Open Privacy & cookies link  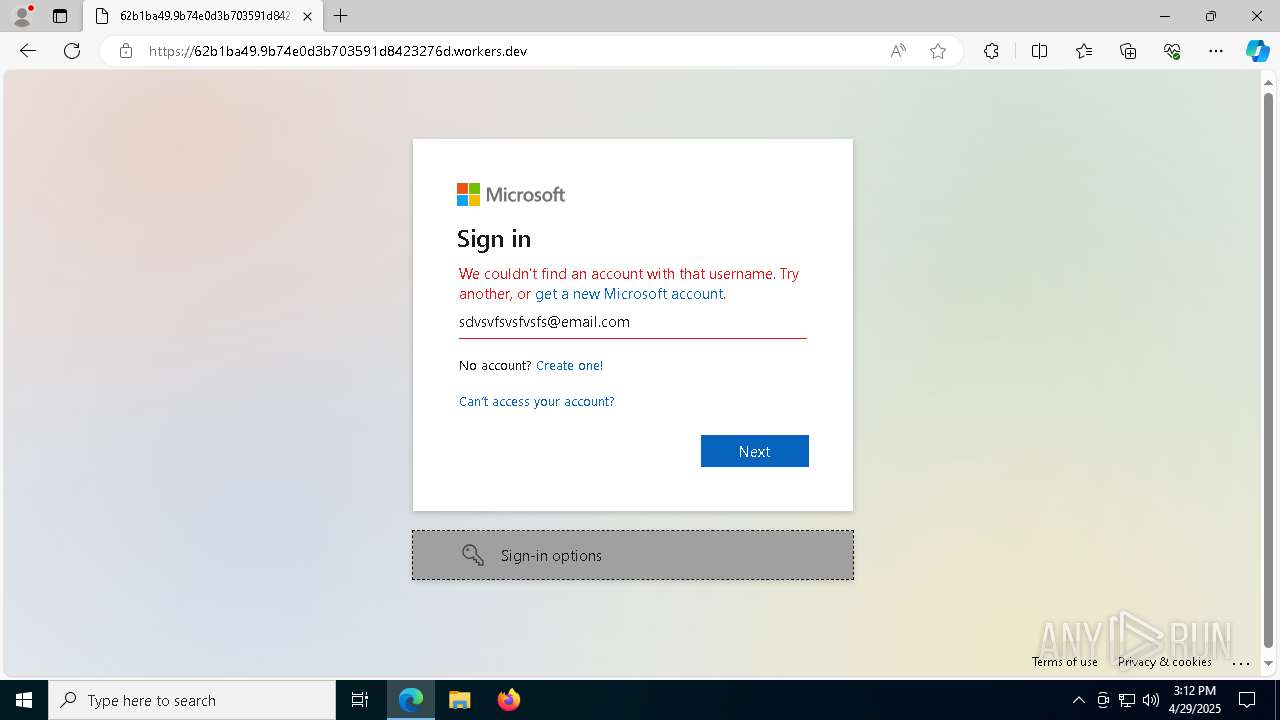[x=1165, y=662]
